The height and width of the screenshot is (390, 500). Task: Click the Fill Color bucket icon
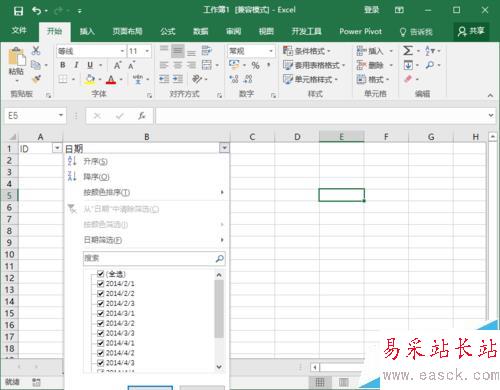coord(90,80)
